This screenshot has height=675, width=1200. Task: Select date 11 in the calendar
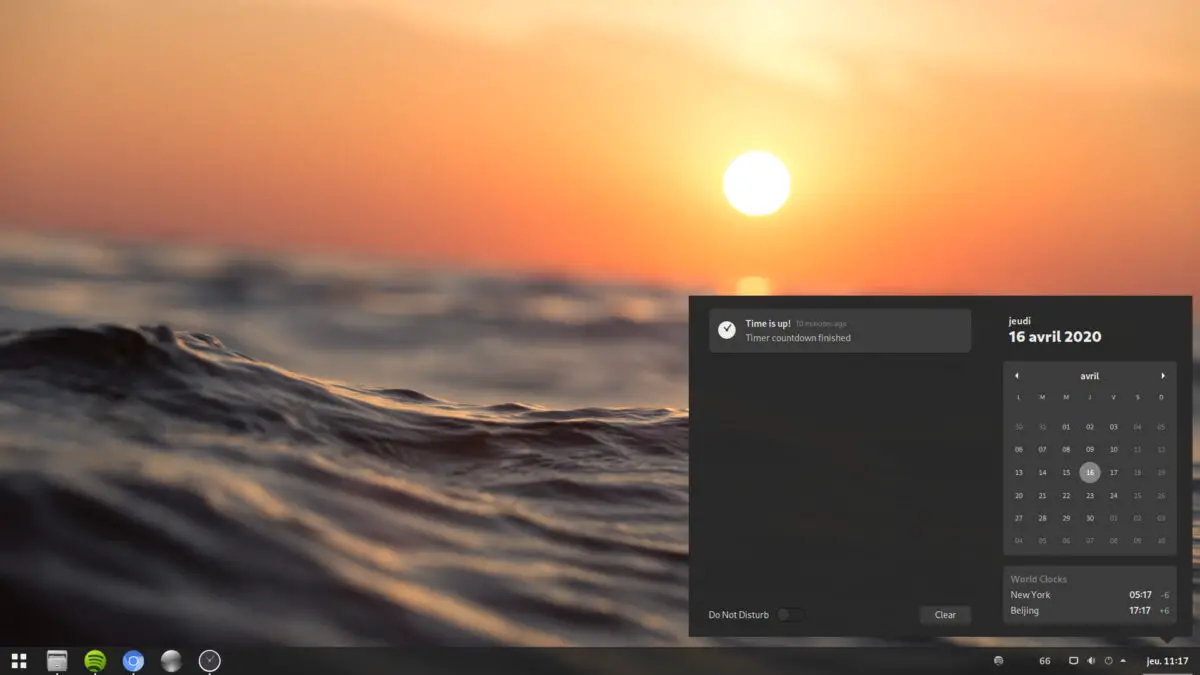coord(1137,449)
